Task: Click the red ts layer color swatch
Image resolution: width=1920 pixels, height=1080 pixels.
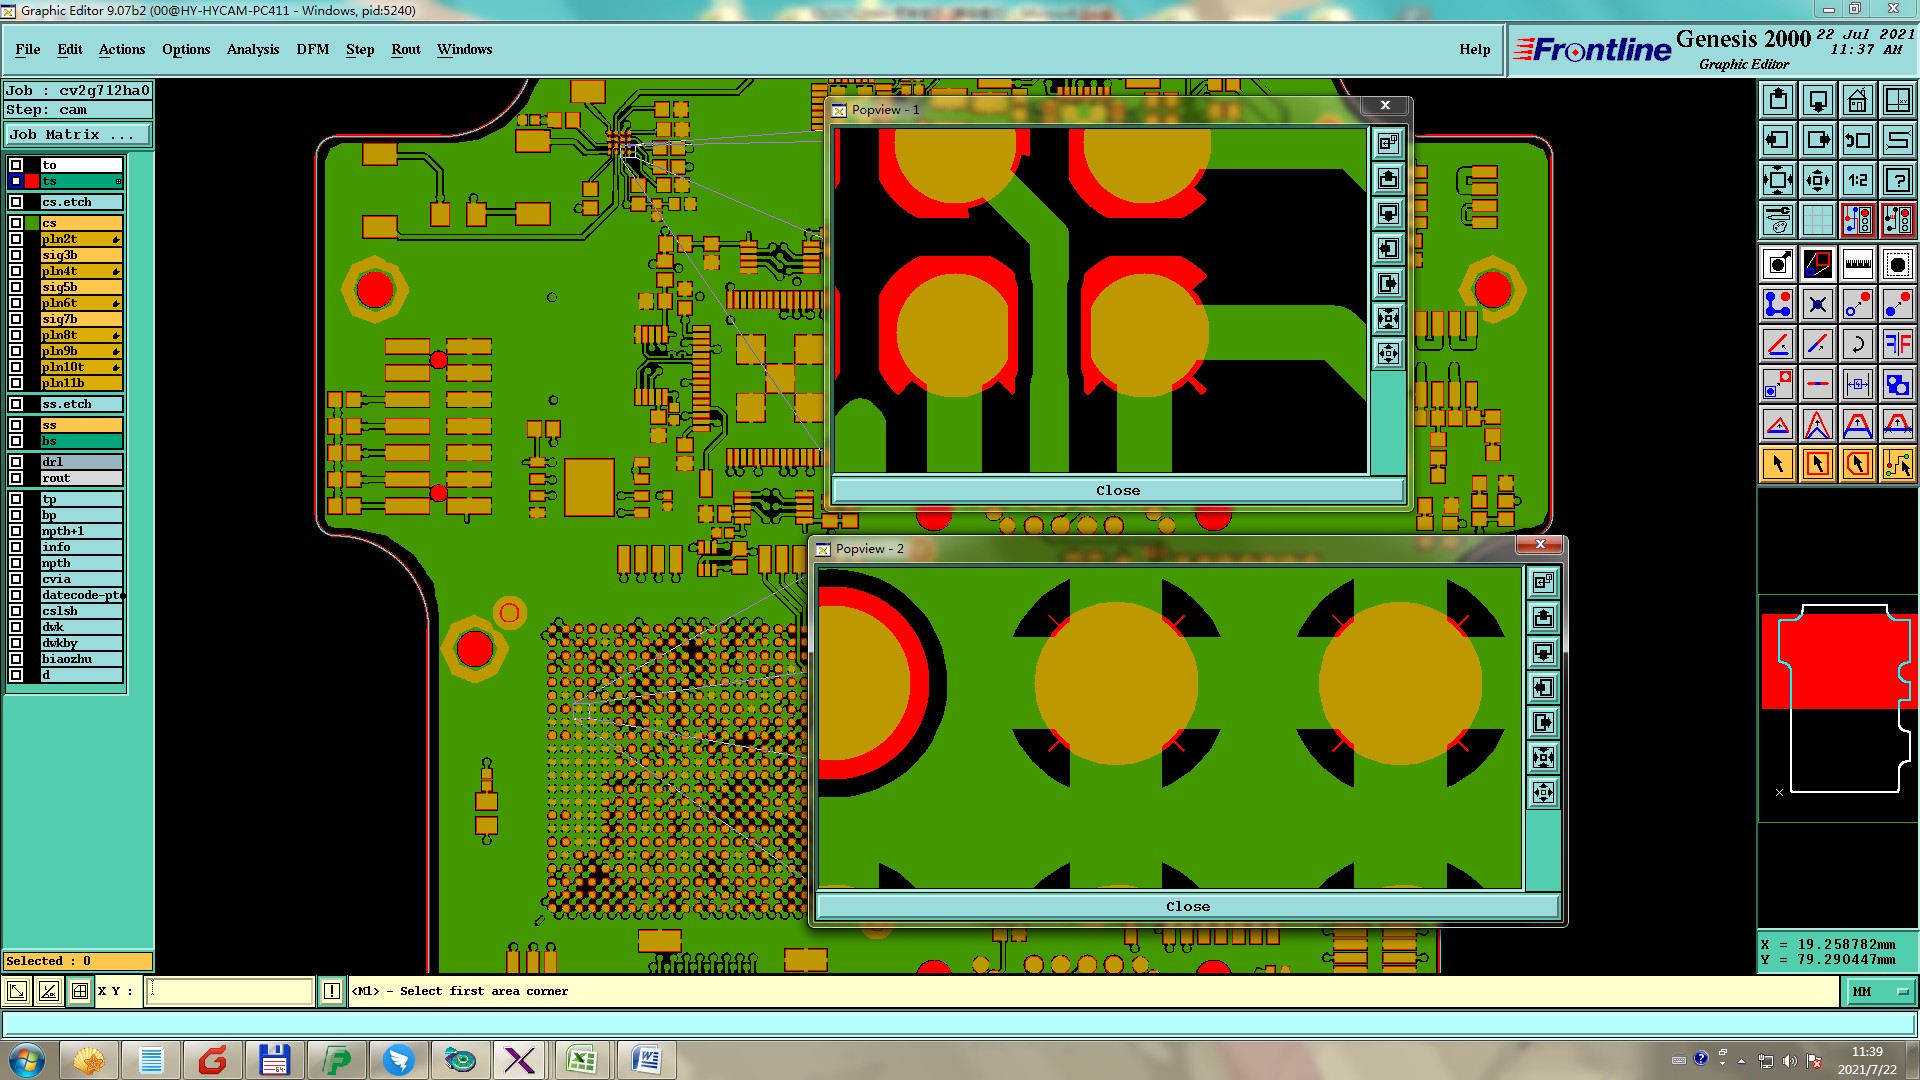Action: point(32,181)
